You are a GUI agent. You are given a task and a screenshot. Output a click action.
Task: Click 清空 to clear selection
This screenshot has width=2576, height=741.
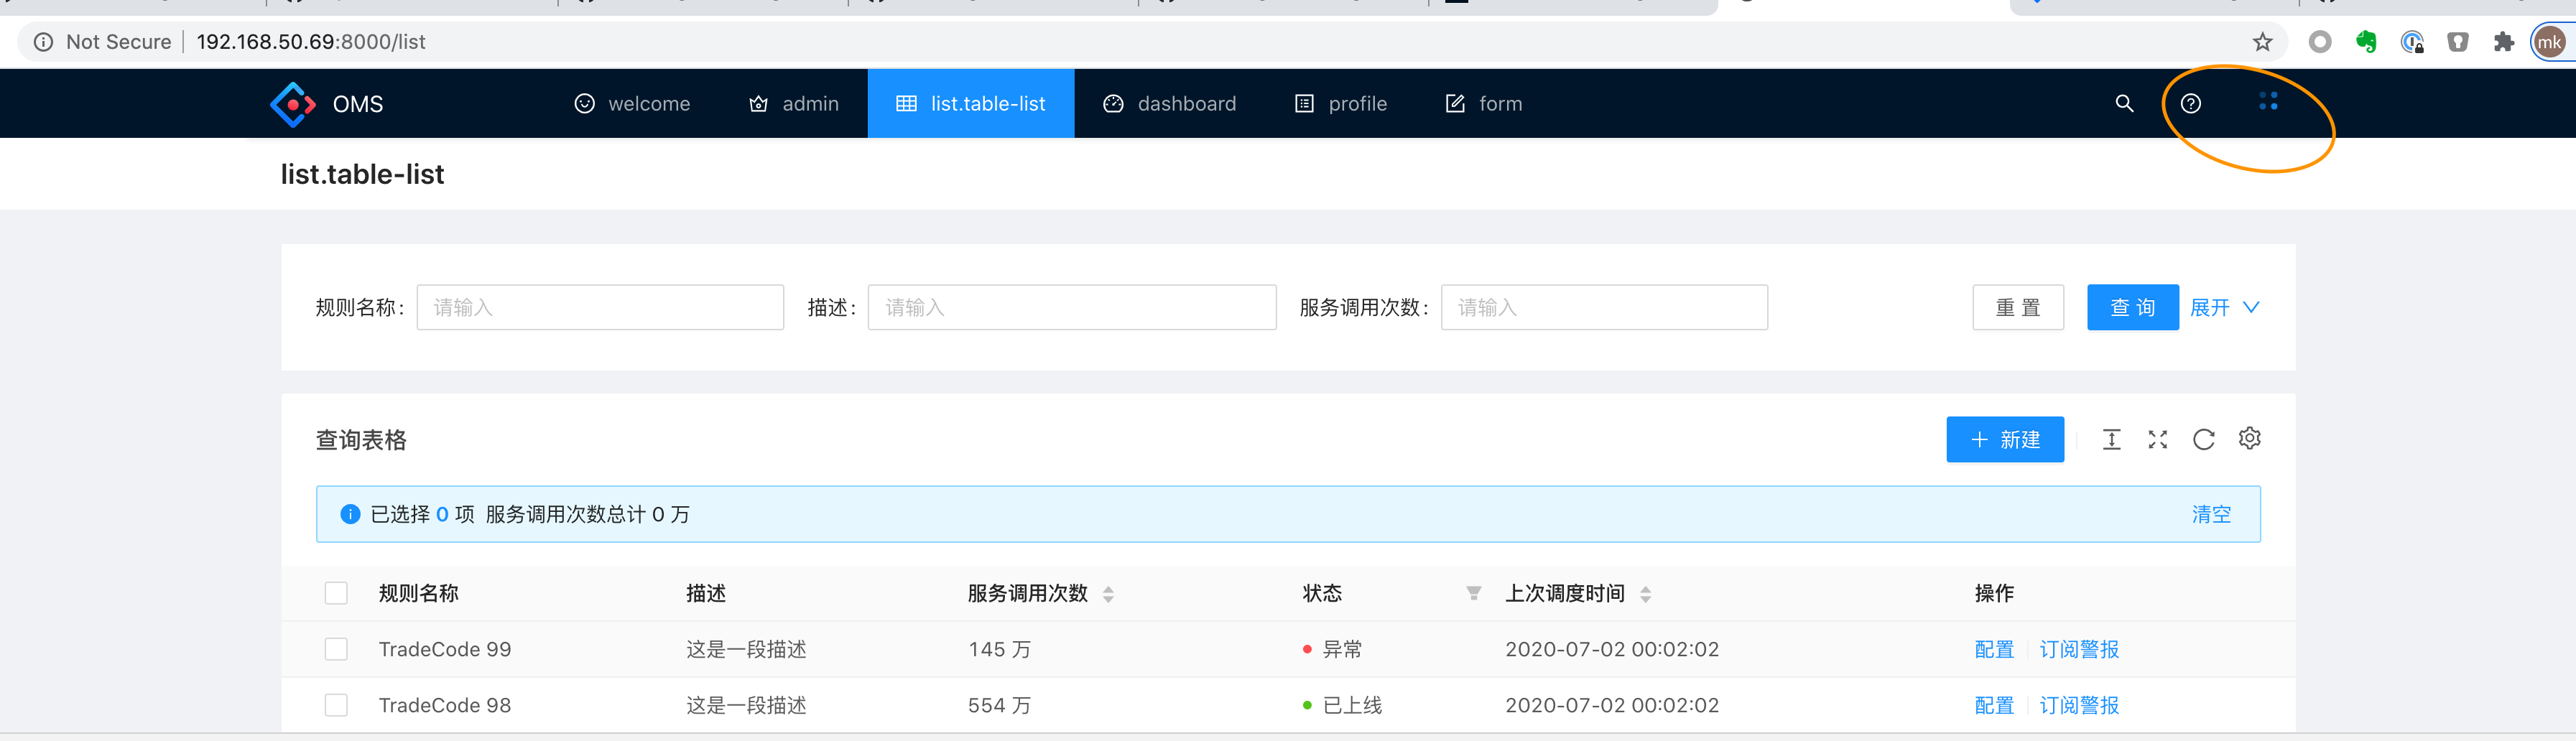pyautogui.click(x=2211, y=514)
